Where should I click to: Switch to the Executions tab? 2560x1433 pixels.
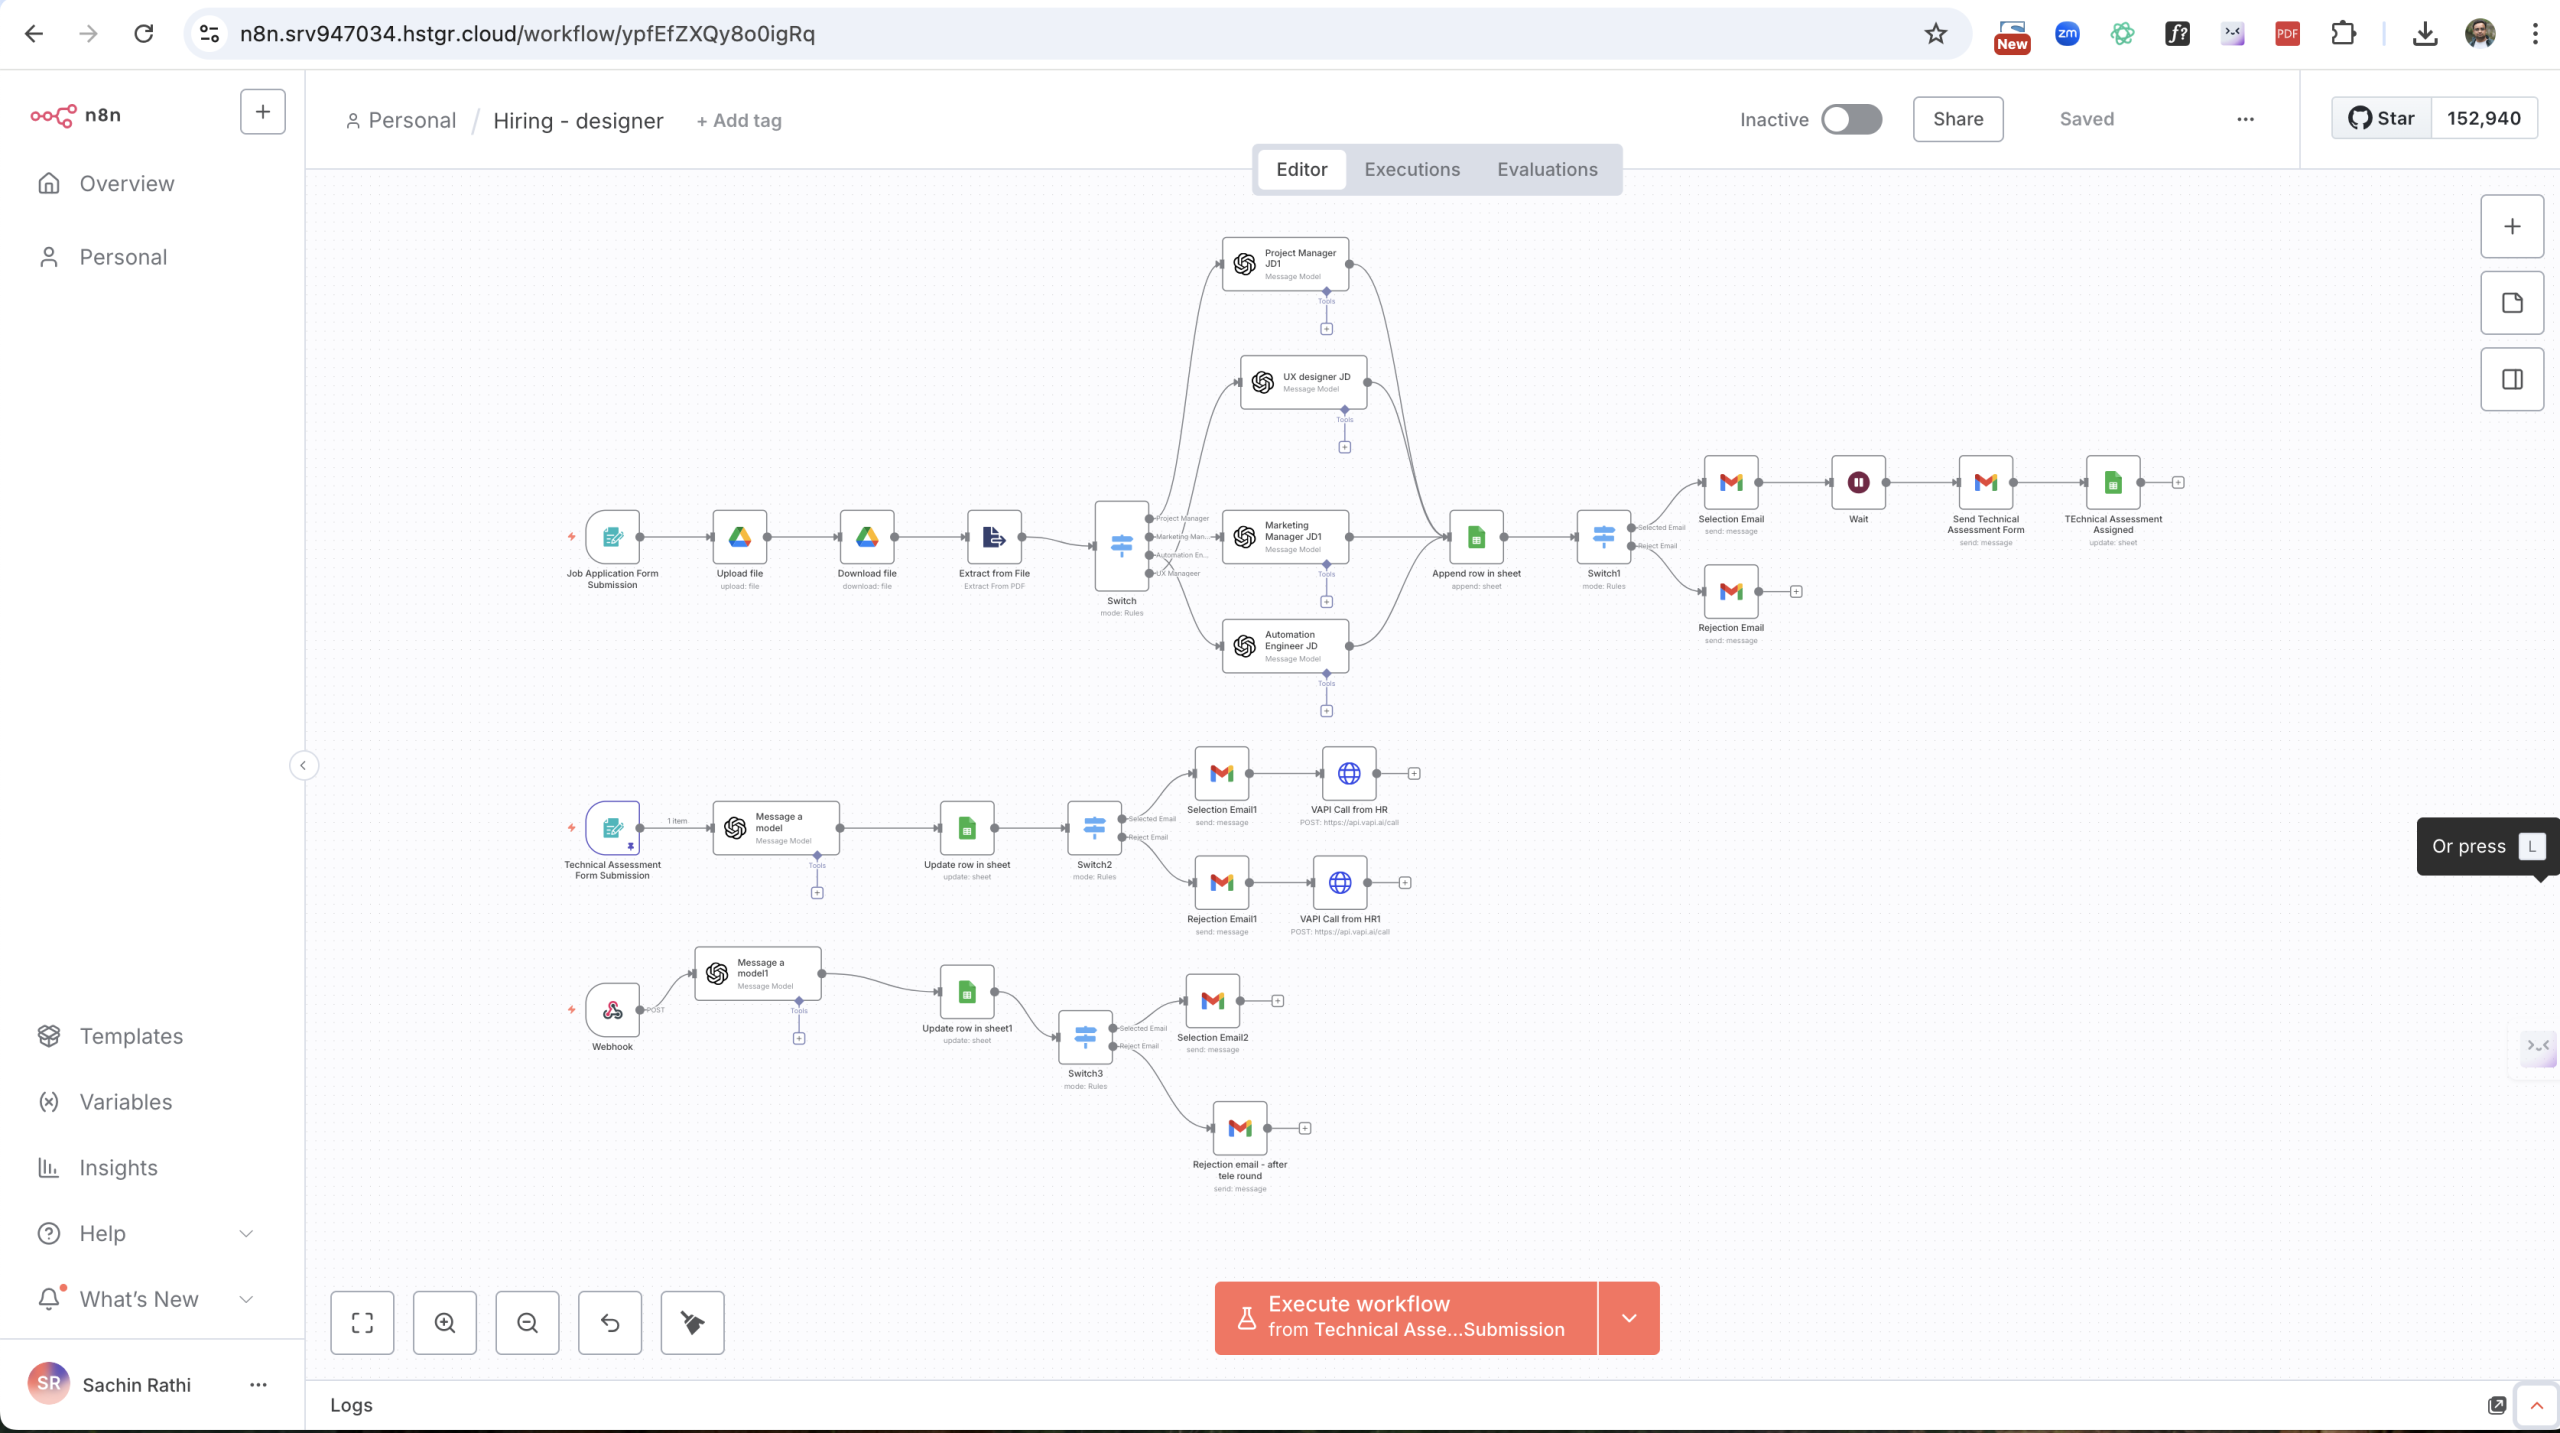(x=1412, y=170)
